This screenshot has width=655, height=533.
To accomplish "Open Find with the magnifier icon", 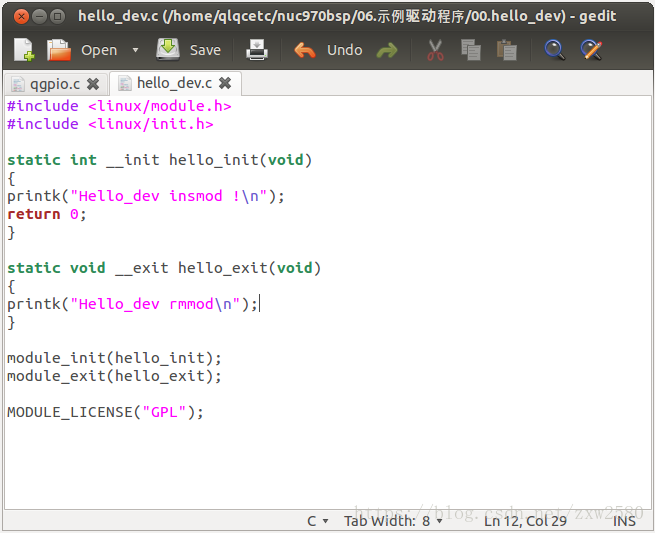I will pyautogui.click(x=555, y=50).
